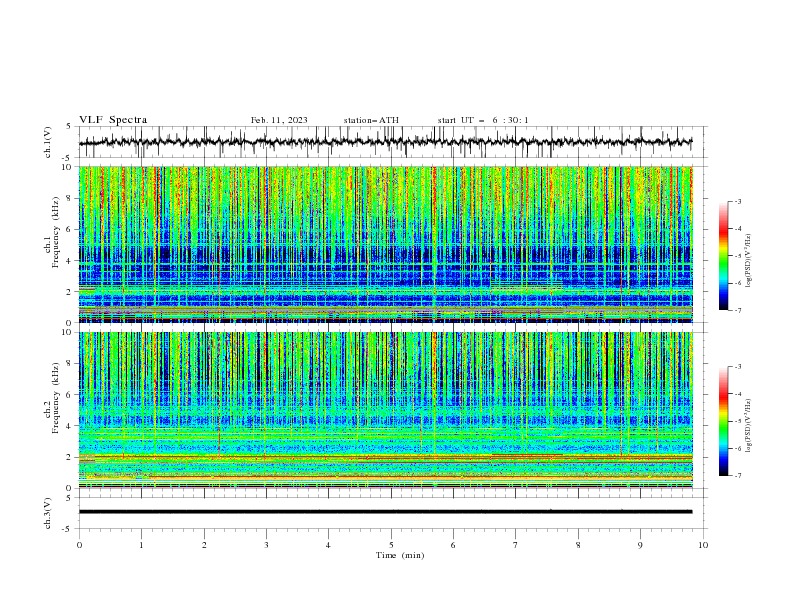Click the "station=ATH" header label
Viewport: 792px width, 612px height.
pyautogui.click(x=371, y=120)
